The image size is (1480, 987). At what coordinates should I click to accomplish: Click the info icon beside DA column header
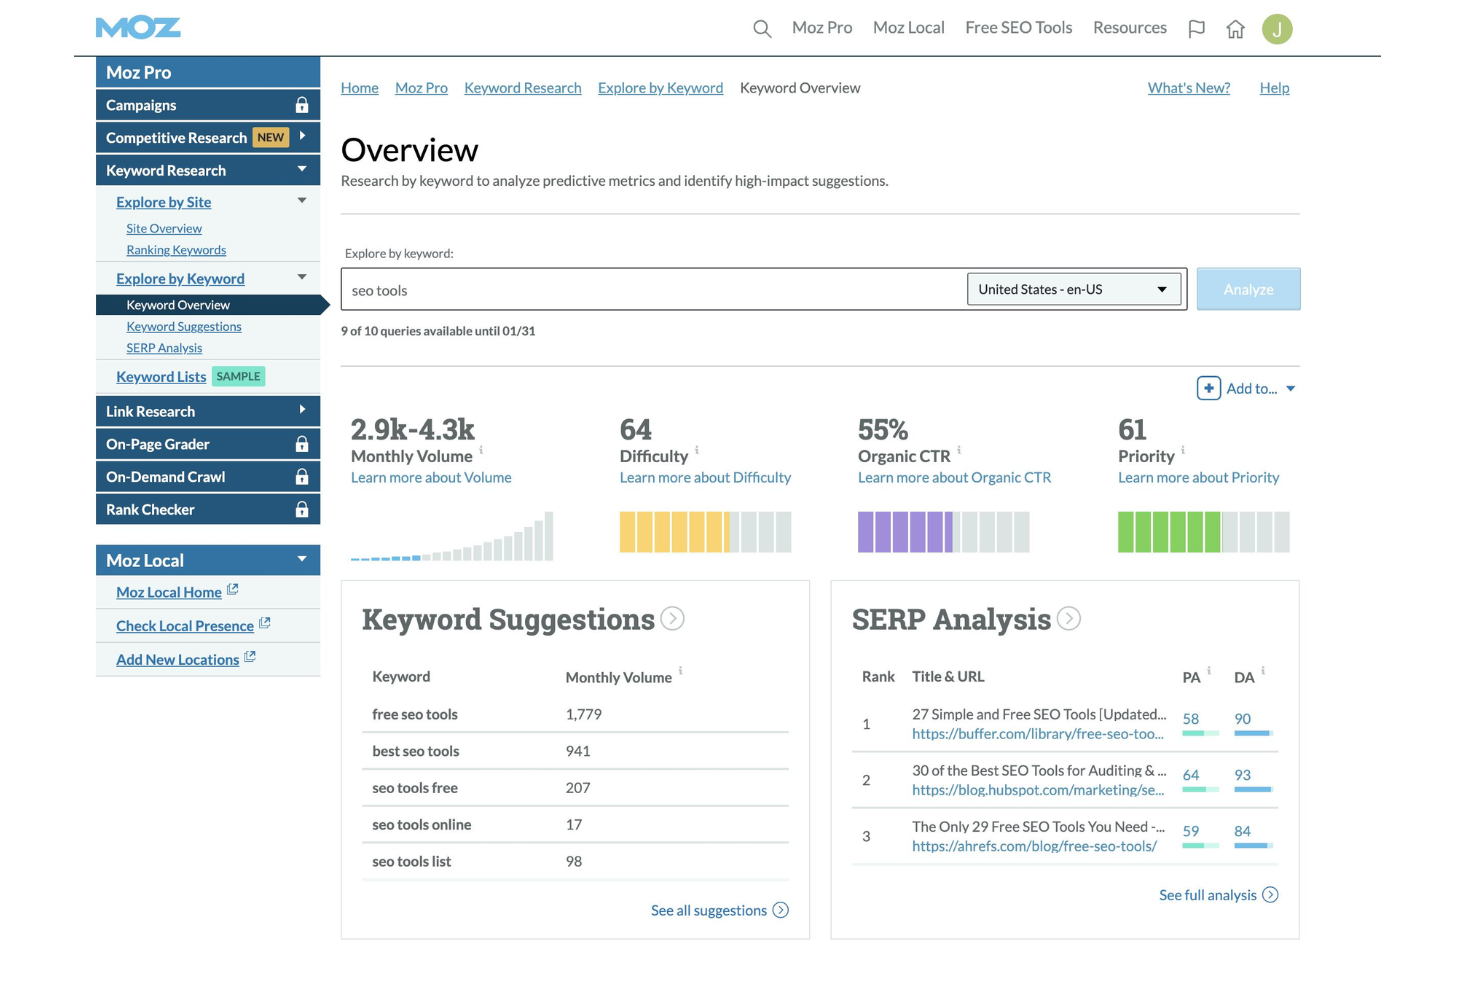coord(1263,671)
